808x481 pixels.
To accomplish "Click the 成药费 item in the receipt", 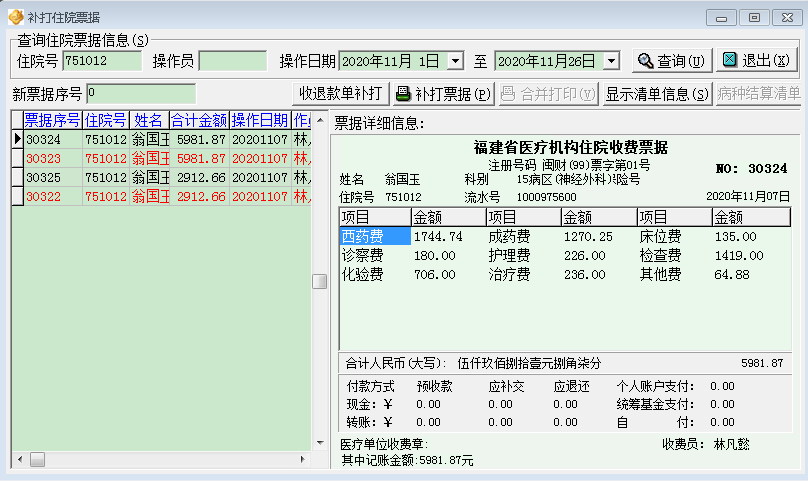I will click(509, 236).
